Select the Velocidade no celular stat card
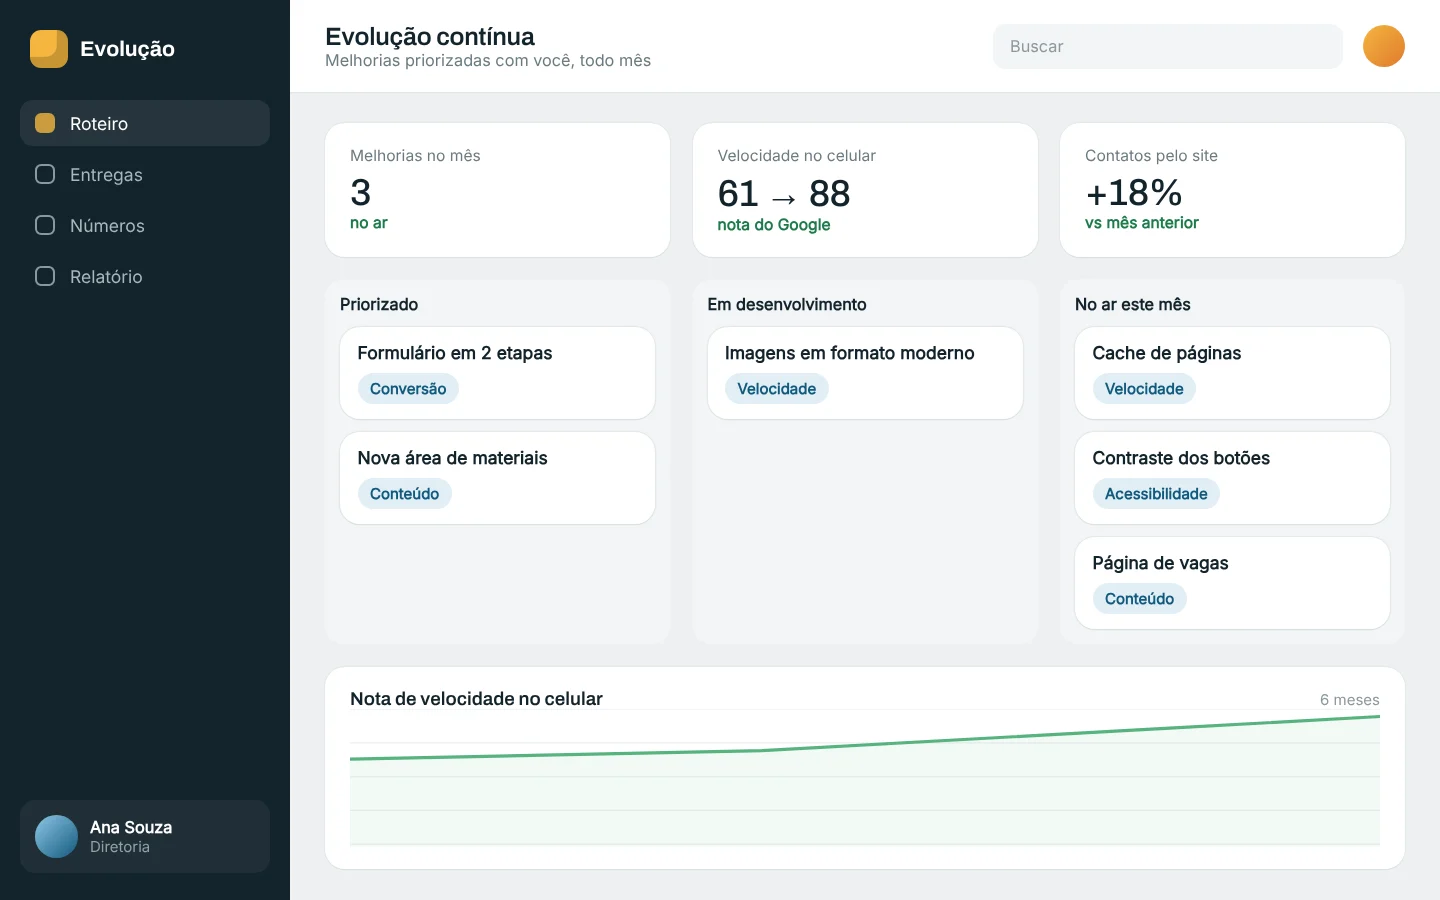Viewport: 1440px width, 900px height. (865, 190)
